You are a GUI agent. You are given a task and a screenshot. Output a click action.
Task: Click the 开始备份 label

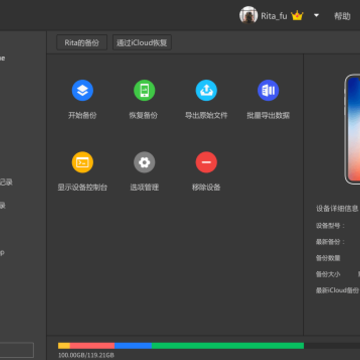[x=82, y=116]
